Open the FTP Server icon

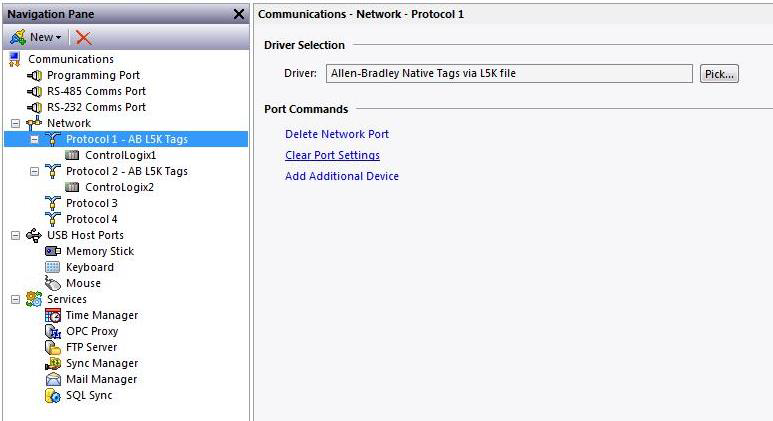point(53,348)
